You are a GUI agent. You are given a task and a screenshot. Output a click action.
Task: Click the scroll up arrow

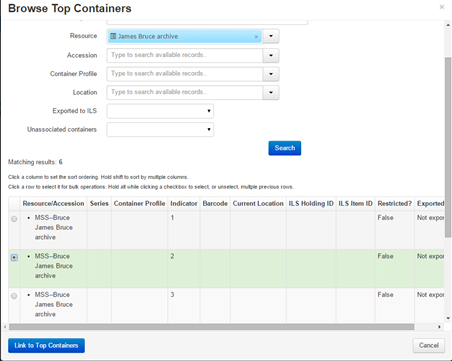[448, 25]
